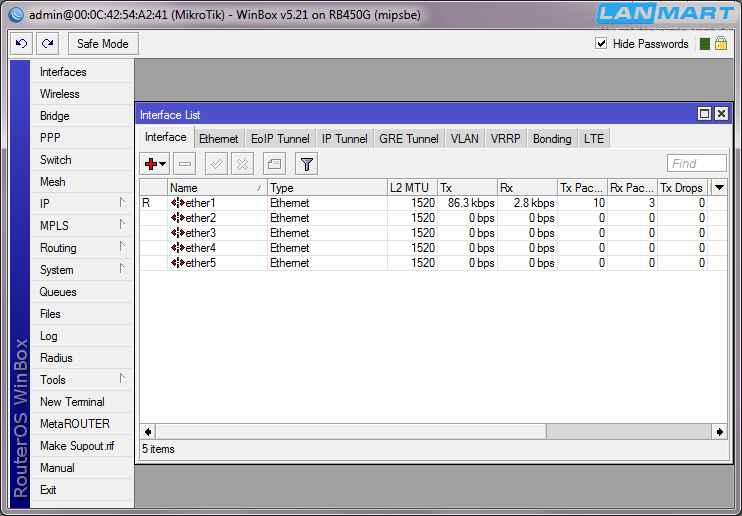742x516 pixels.
Task: Expand the System submenu
Action: point(82,270)
